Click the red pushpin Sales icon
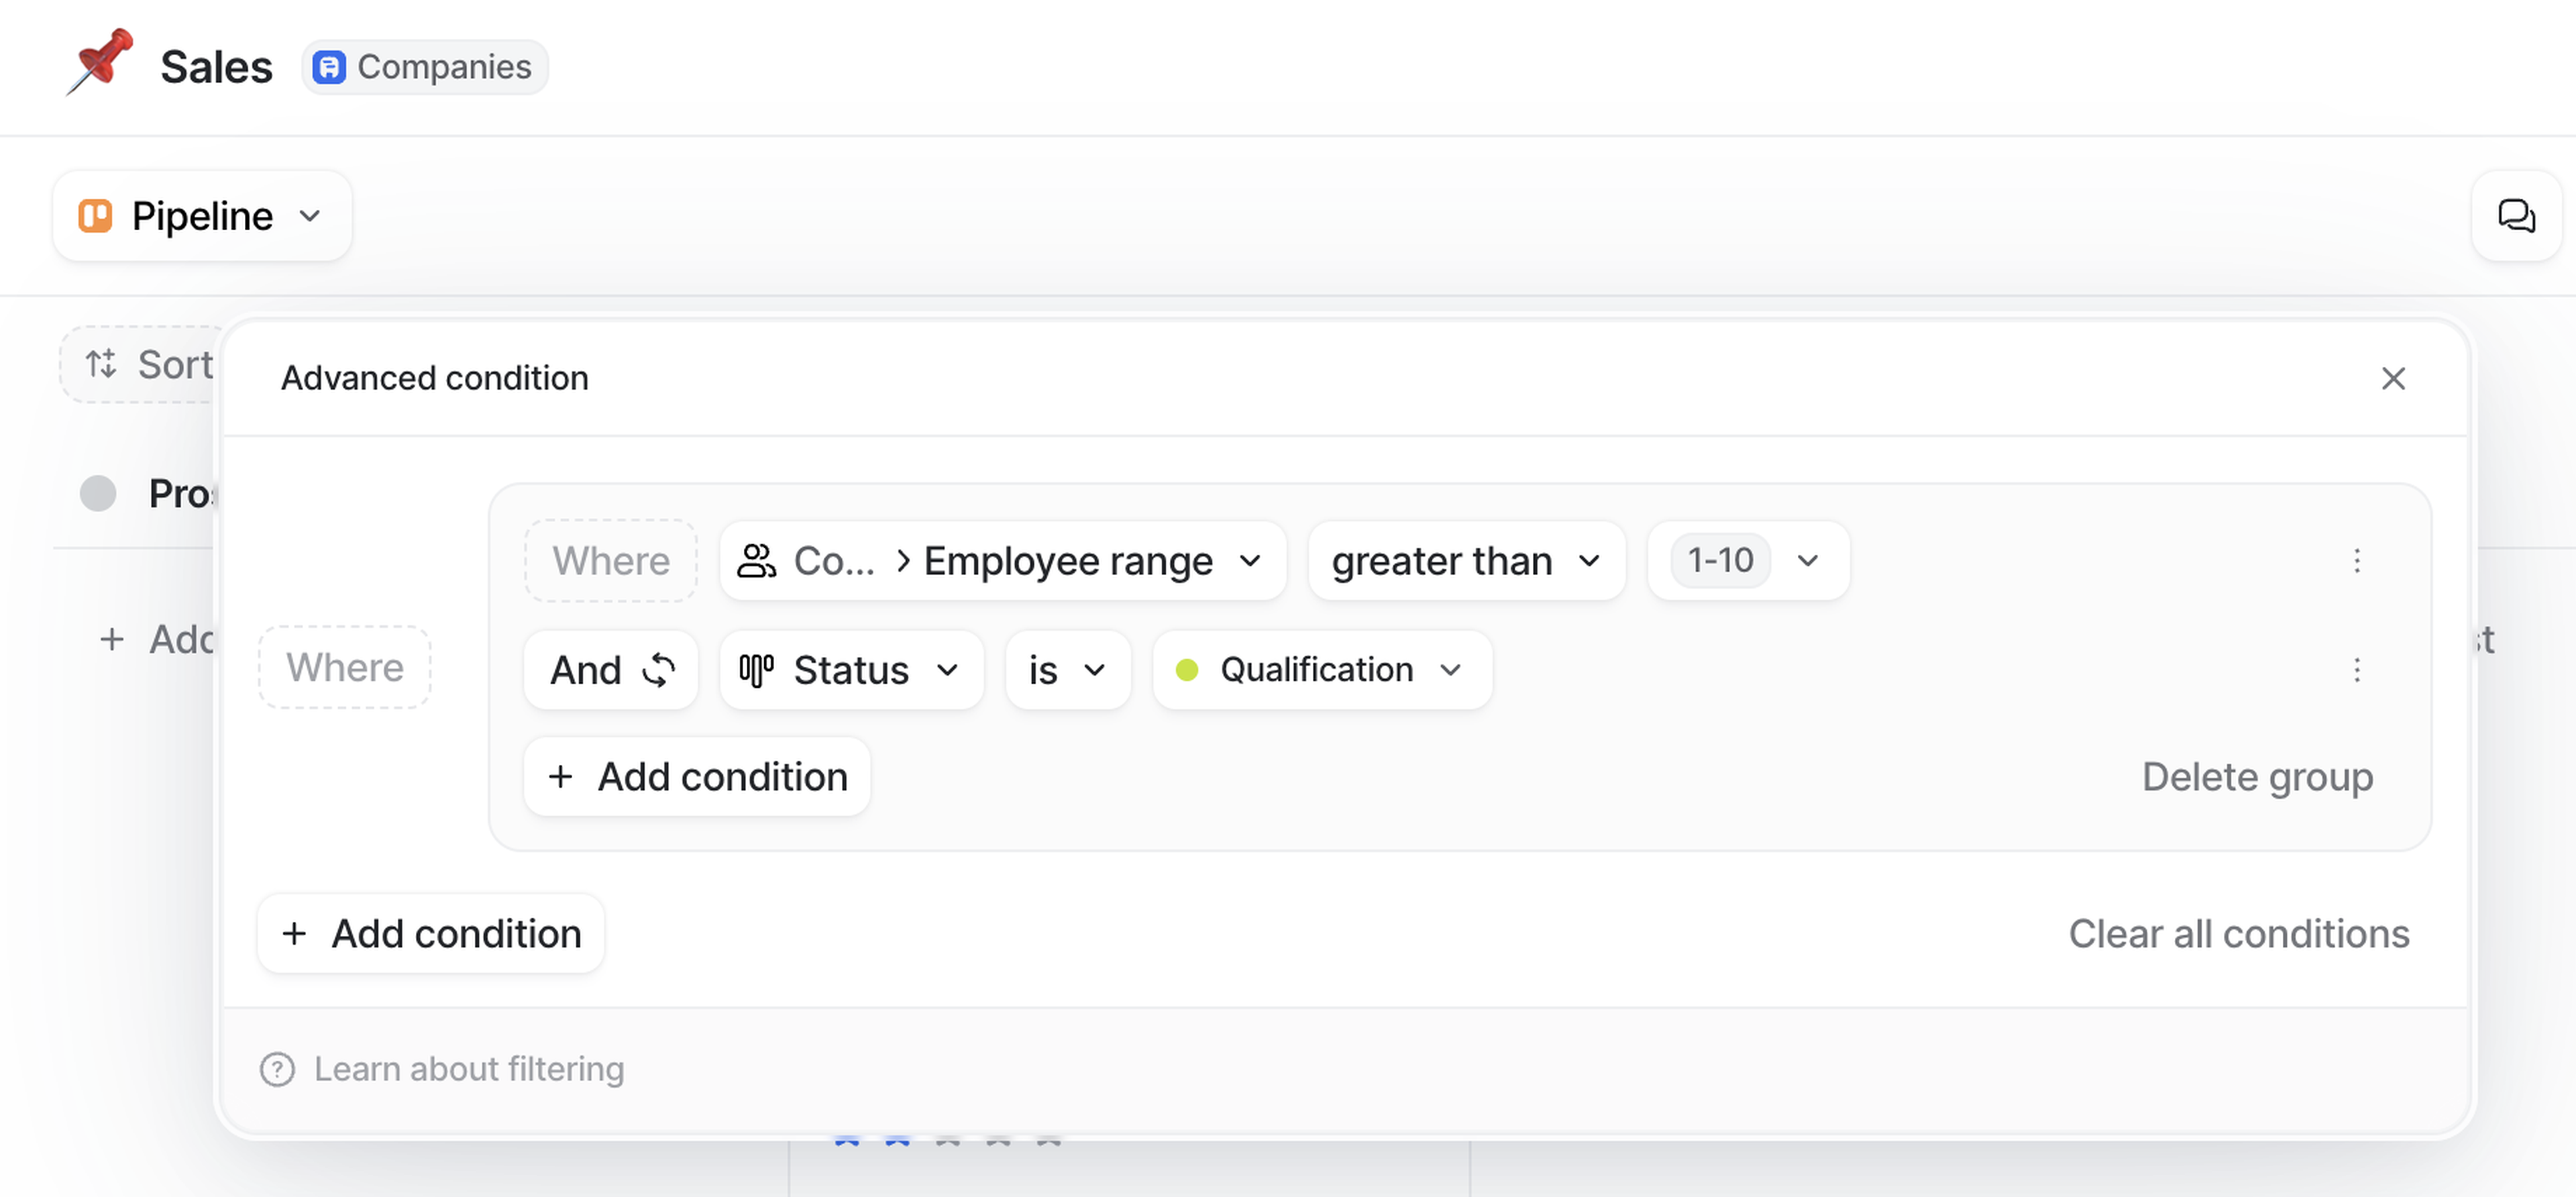 100,62
